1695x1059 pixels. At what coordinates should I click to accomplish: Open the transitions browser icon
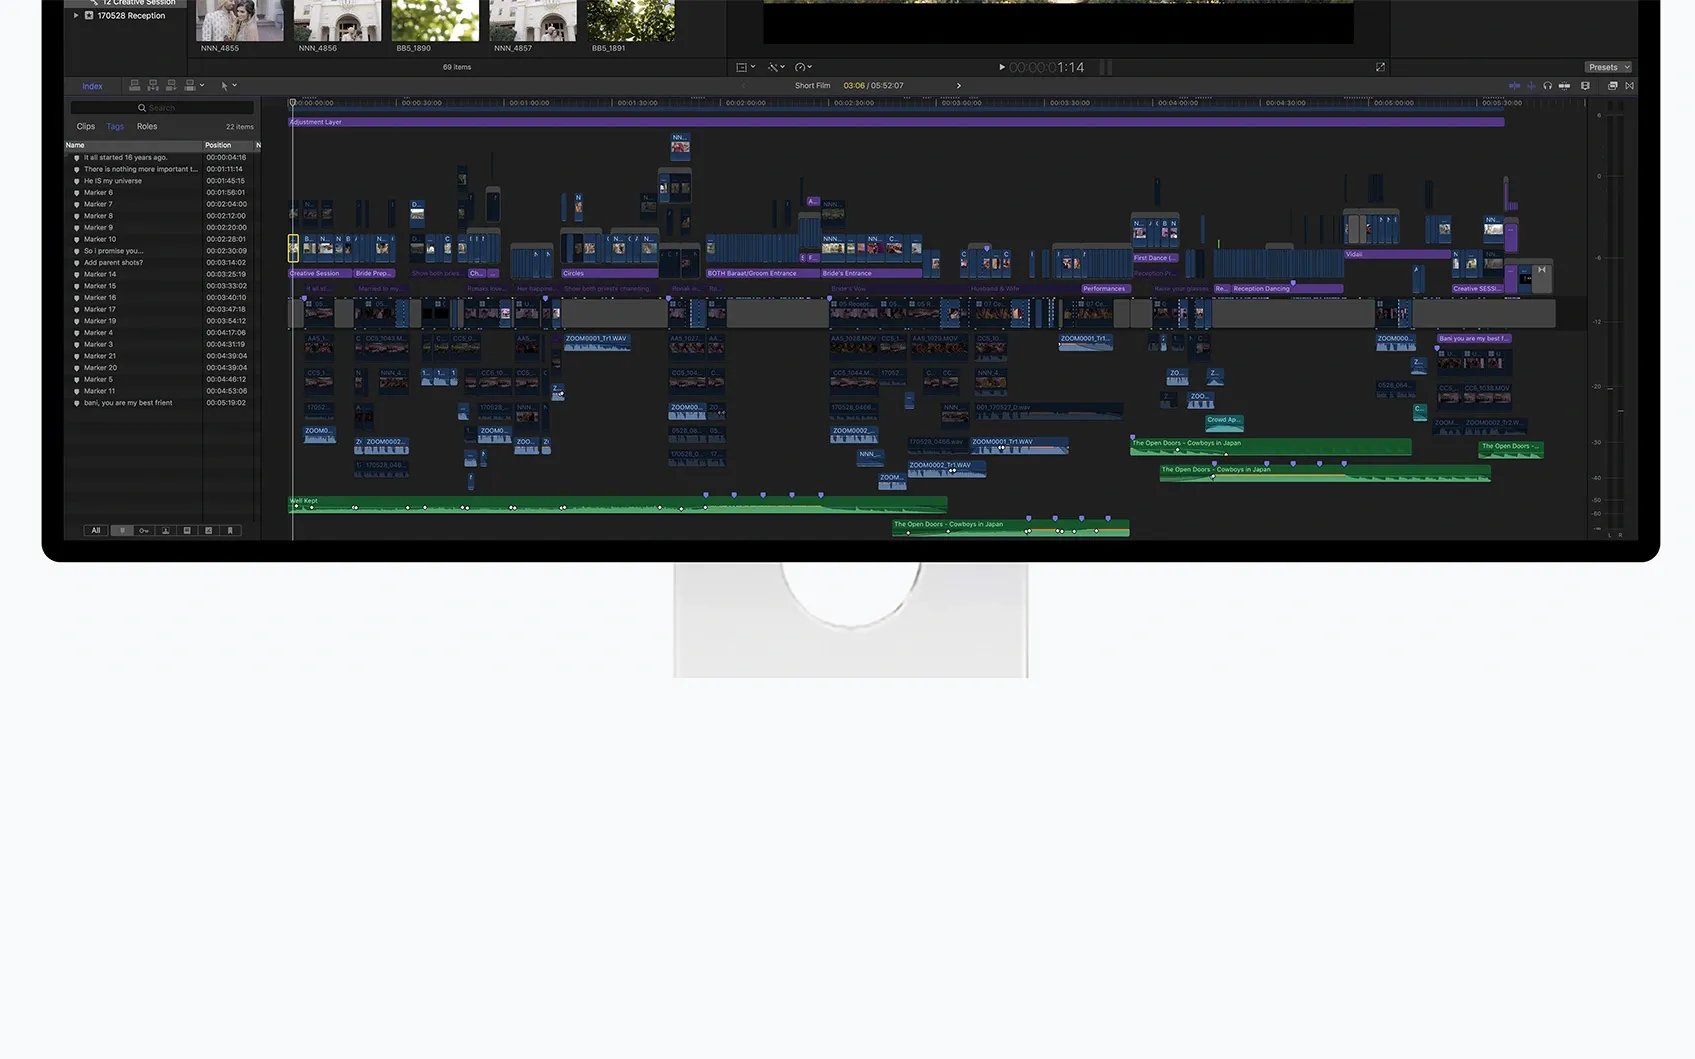(1630, 86)
